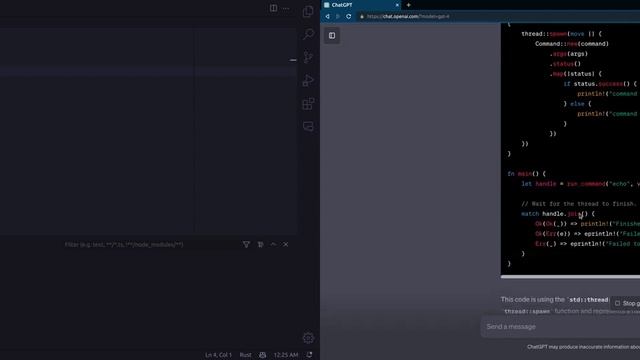
Task: Click the settings icon beside panel filter
Action: pyautogui.click(x=260, y=244)
